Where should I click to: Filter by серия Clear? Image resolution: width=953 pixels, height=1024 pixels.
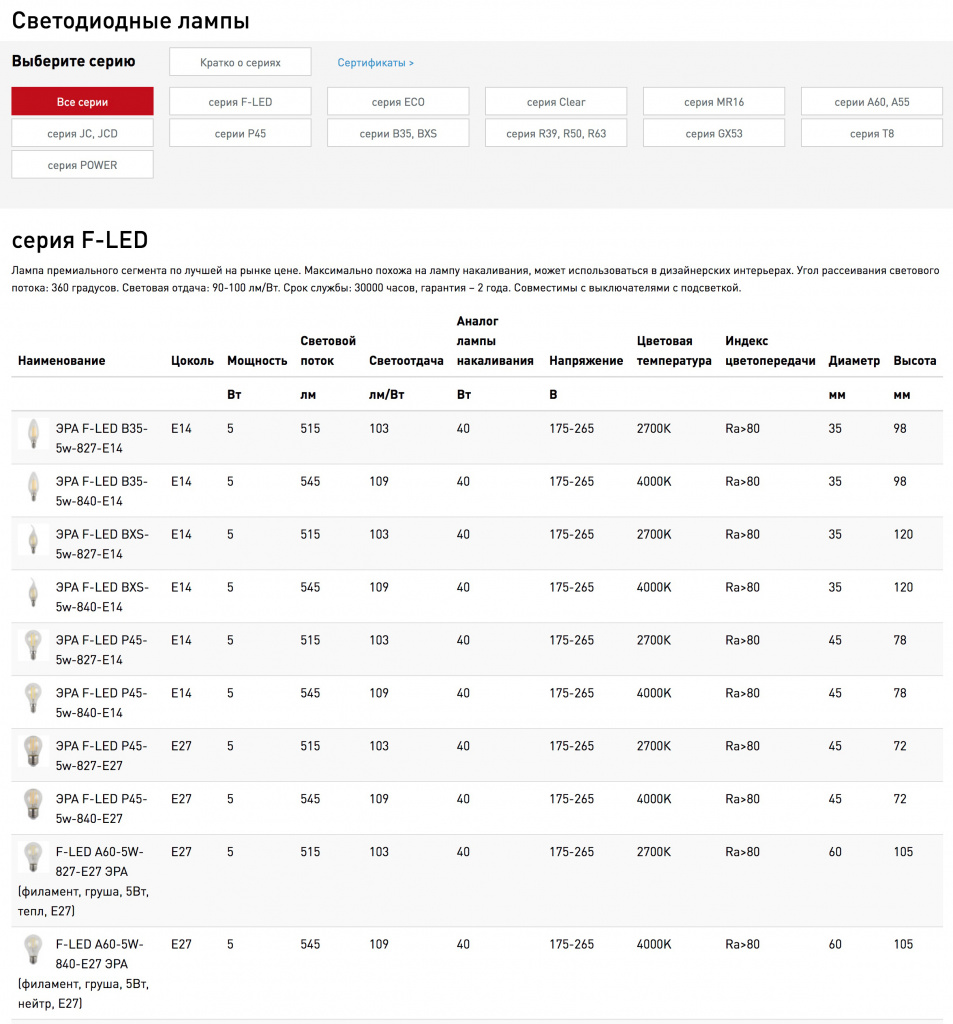coord(556,101)
